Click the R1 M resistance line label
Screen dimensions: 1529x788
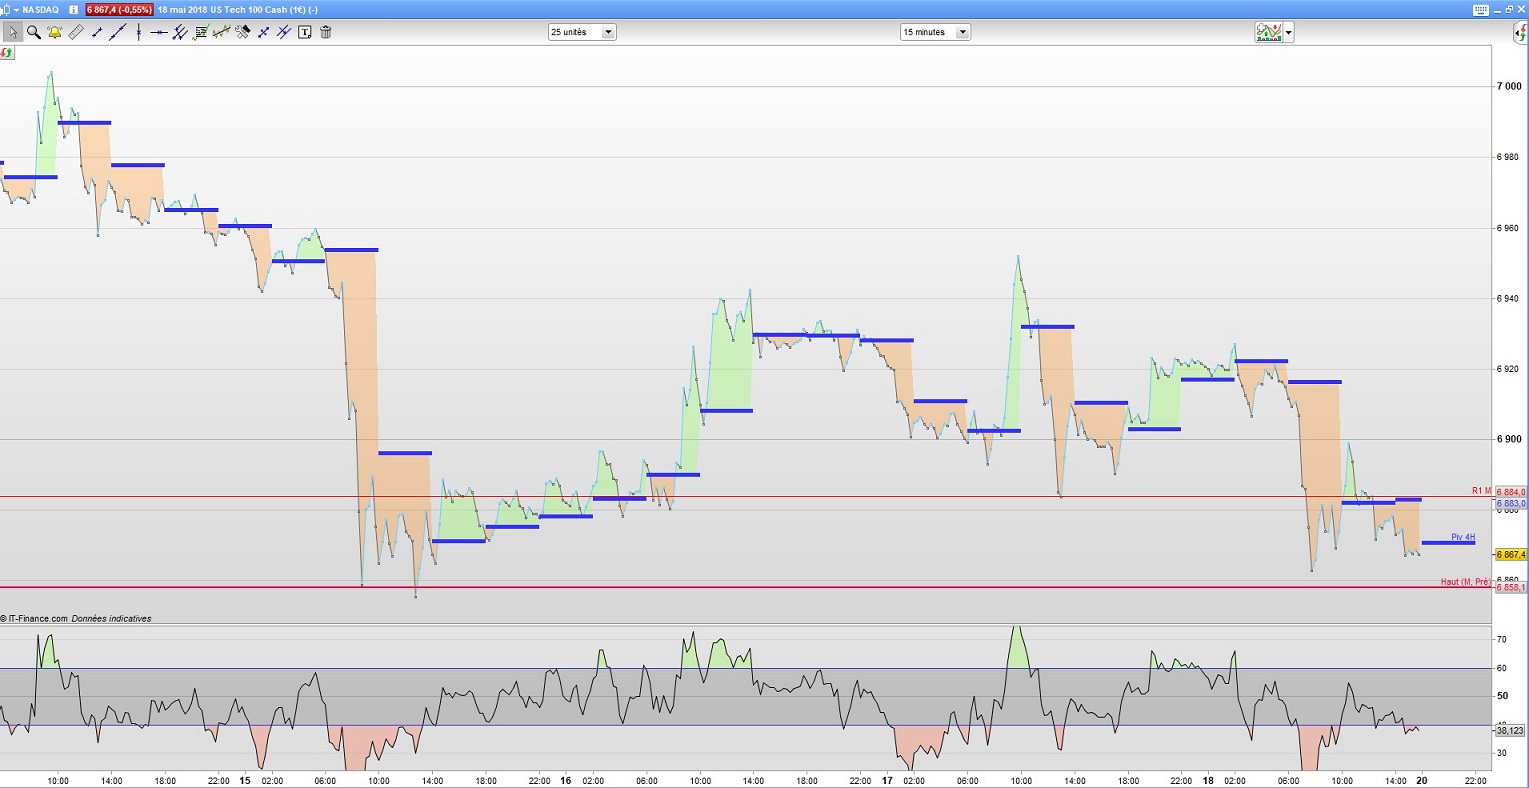(x=1481, y=491)
